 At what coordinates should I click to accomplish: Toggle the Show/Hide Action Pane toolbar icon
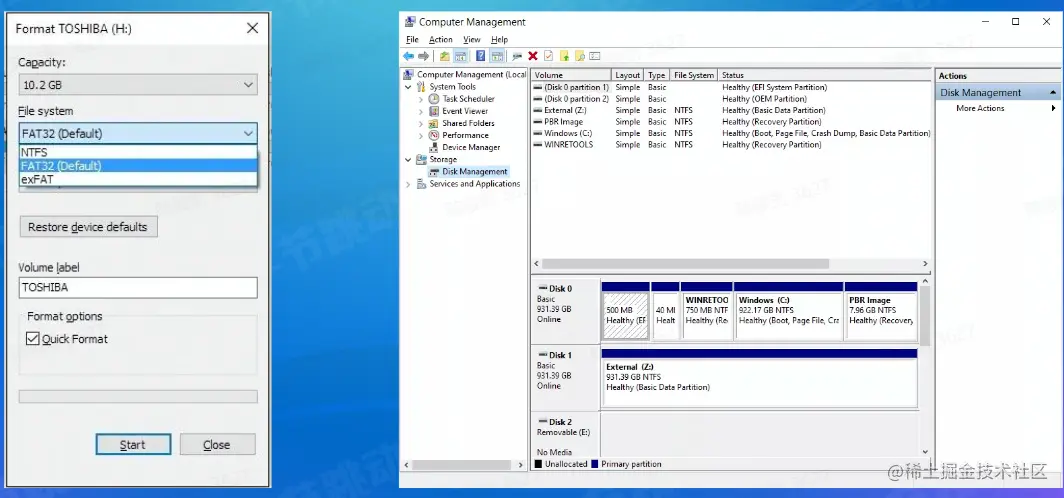(x=497, y=56)
